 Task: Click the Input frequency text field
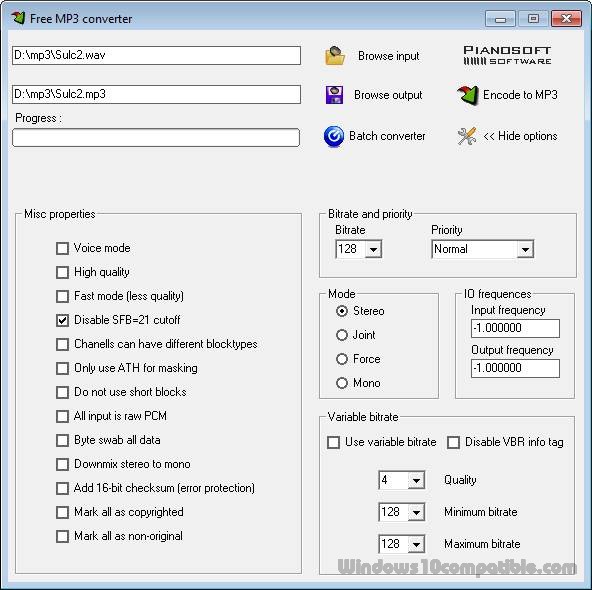pyautogui.click(x=515, y=328)
